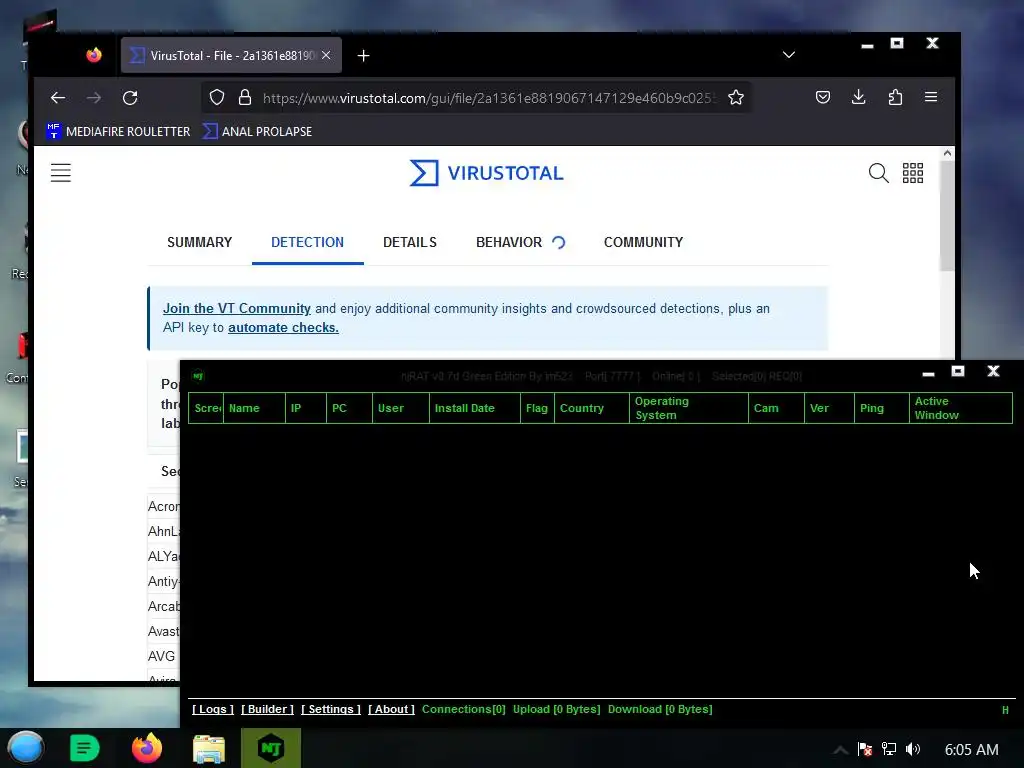Open njRAT Logs
The height and width of the screenshot is (768, 1024).
click(x=213, y=709)
